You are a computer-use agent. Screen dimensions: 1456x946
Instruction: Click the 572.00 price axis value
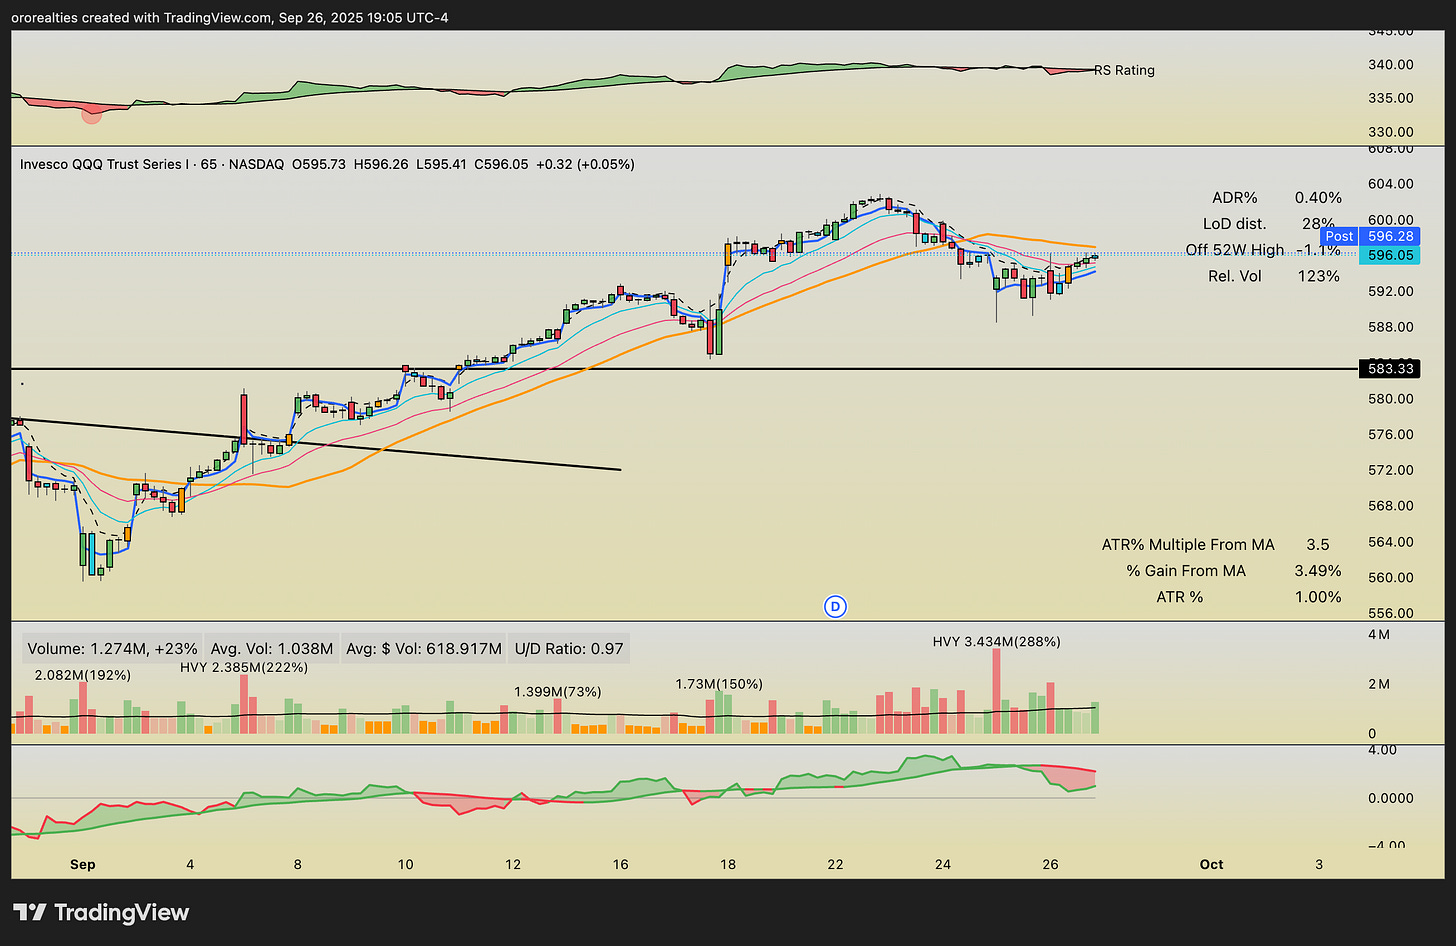[1391, 470]
